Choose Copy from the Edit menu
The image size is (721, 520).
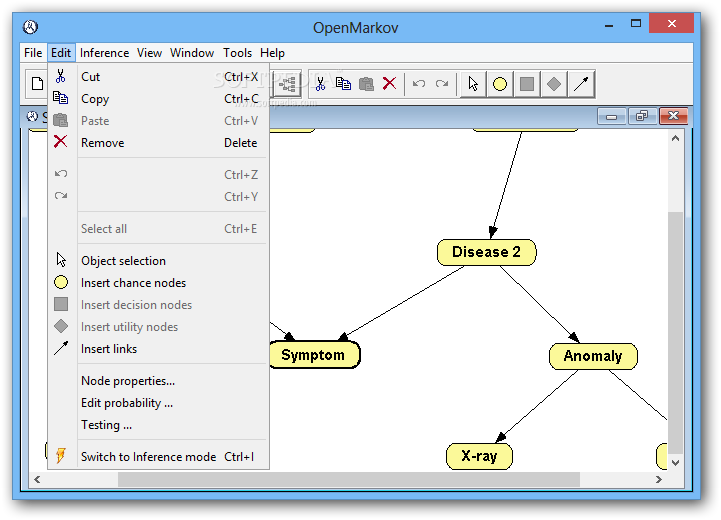pos(158,99)
